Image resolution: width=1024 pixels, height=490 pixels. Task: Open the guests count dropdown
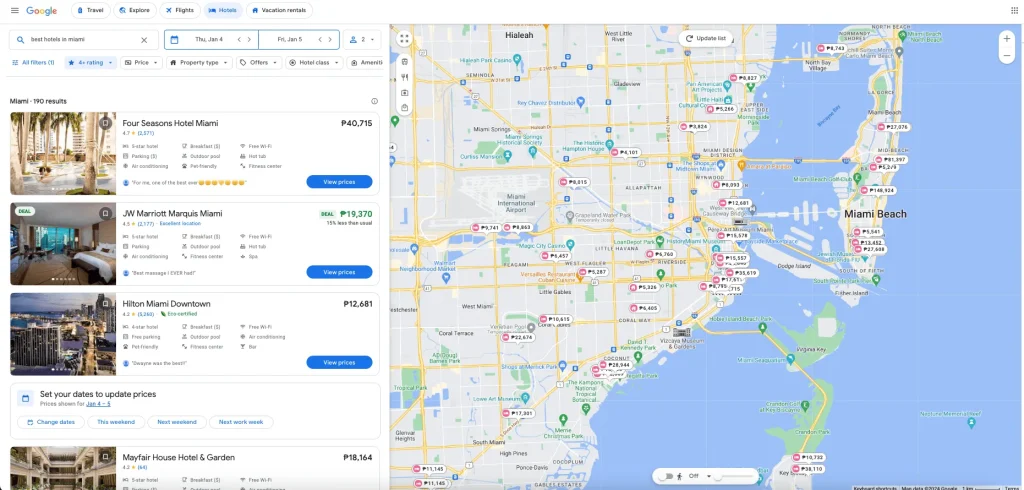362,40
